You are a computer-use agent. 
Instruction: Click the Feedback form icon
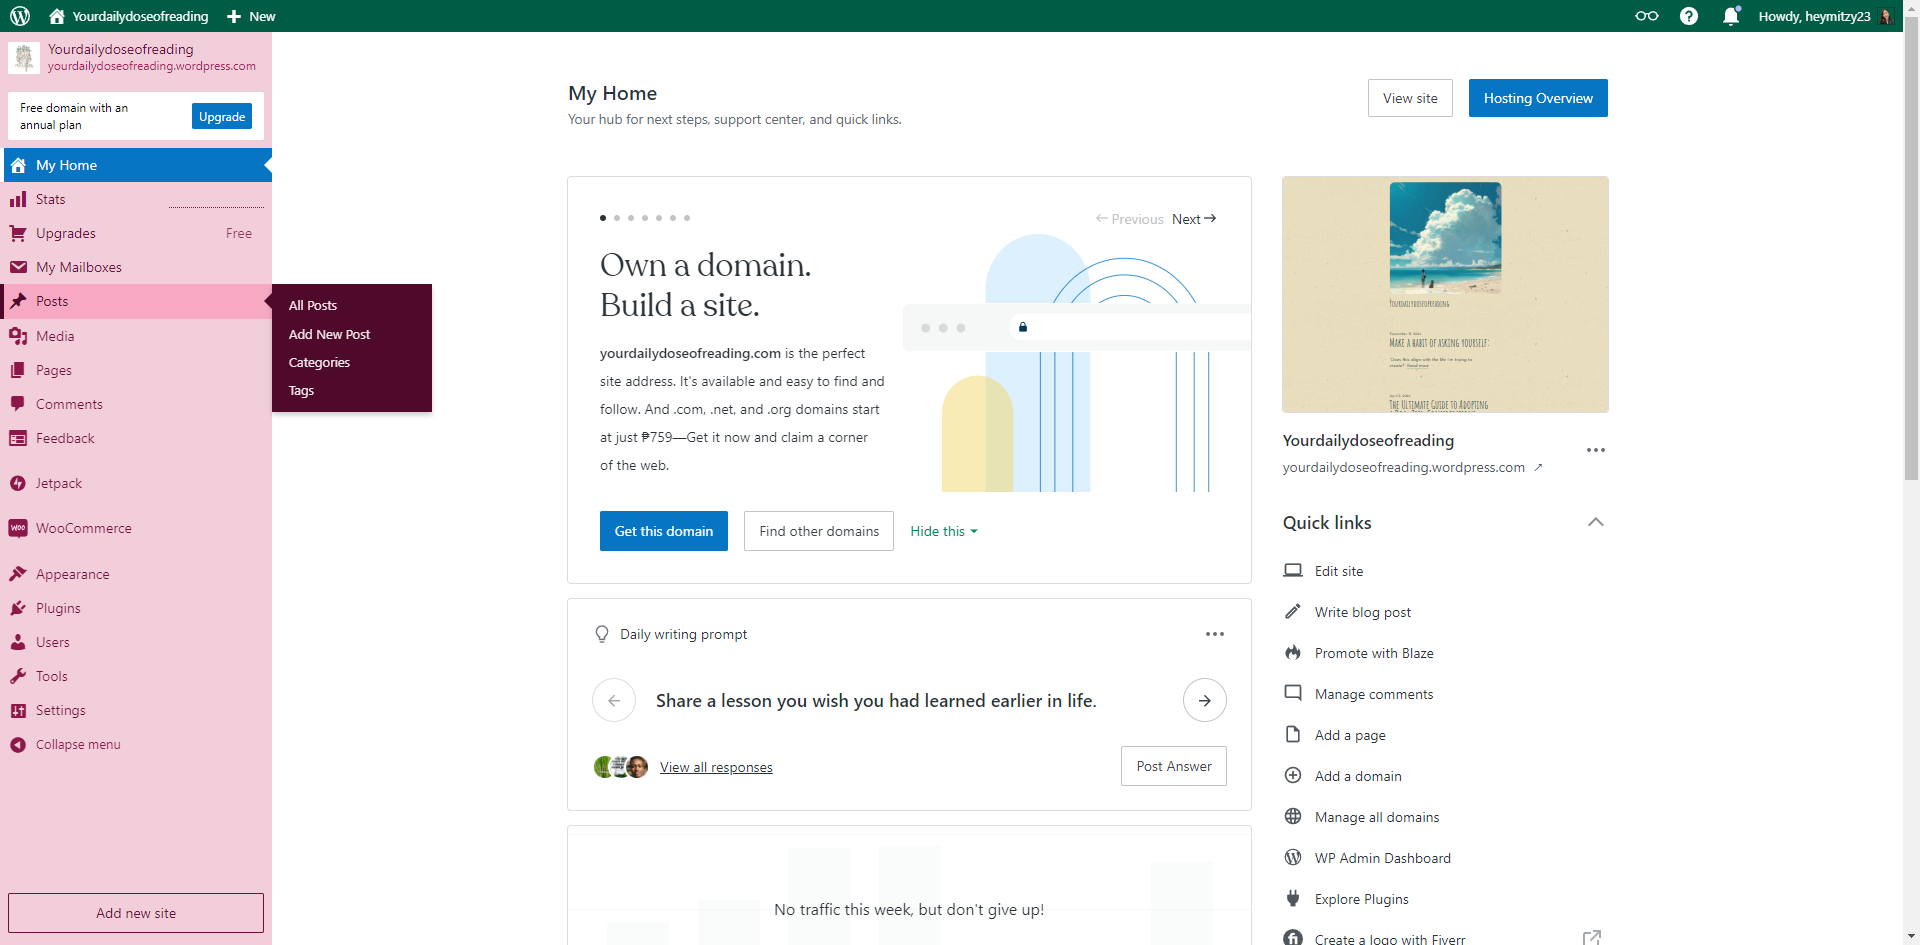click(18, 438)
